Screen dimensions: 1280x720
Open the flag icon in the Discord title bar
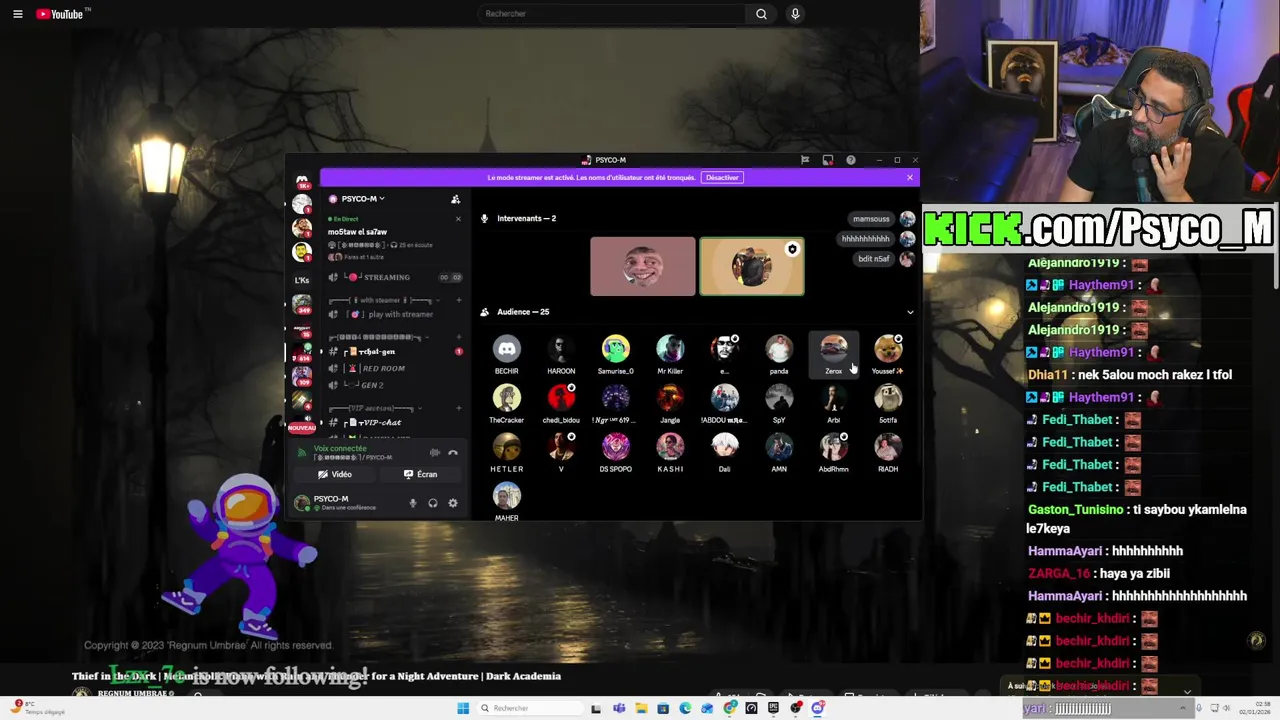point(805,160)
